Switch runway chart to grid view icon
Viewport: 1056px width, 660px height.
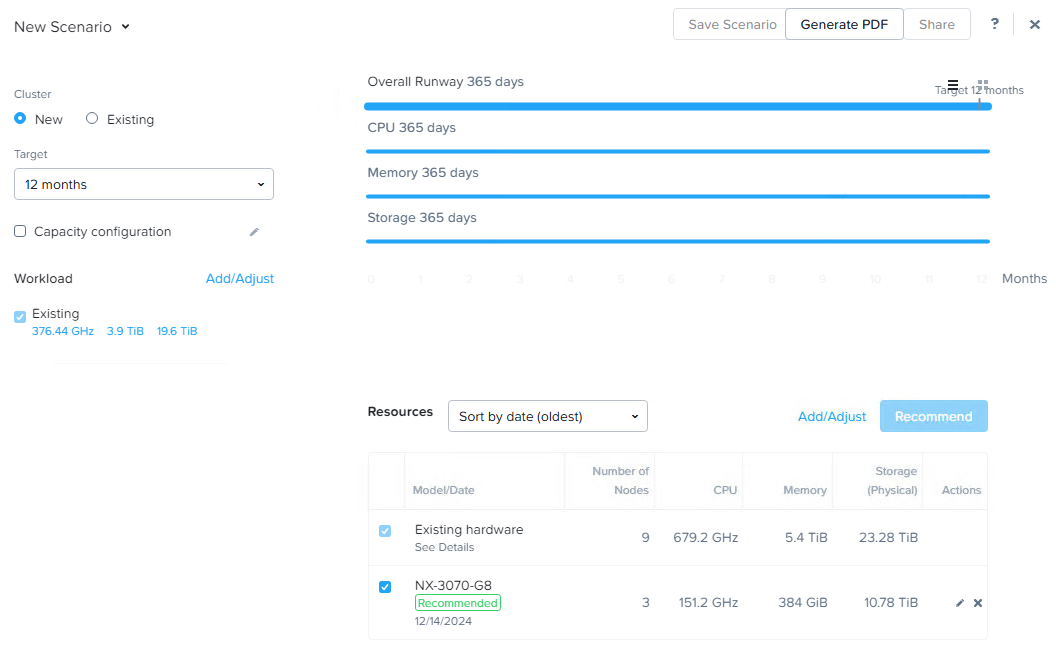point(983,85)
